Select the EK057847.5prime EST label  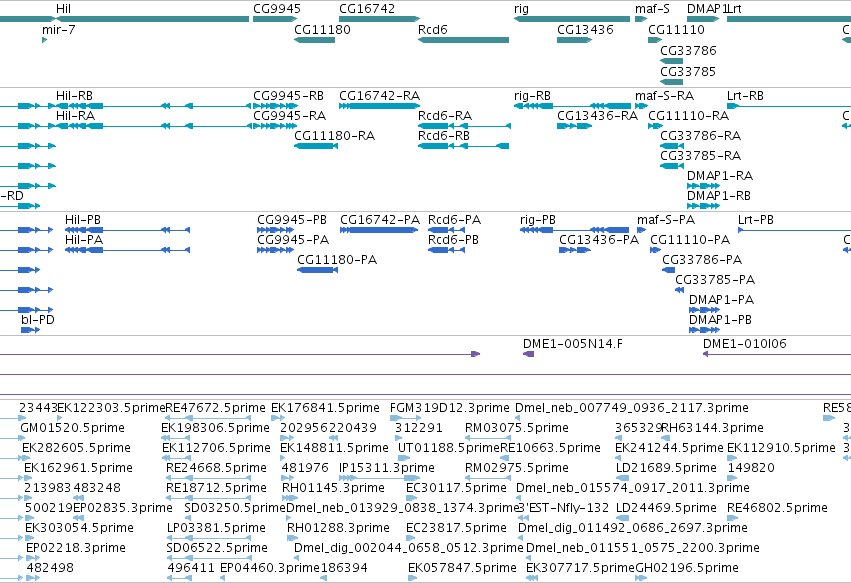(462, 568)
